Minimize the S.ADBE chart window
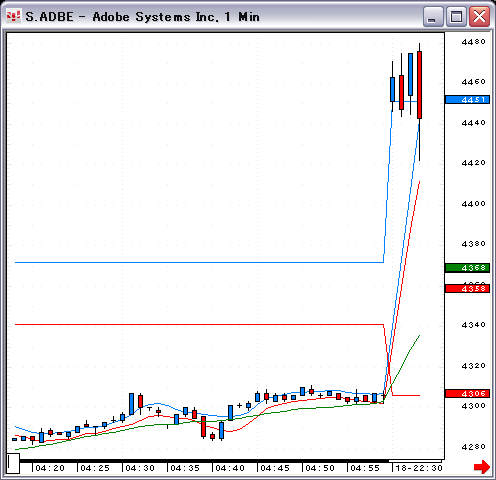 tap(433, 16)
